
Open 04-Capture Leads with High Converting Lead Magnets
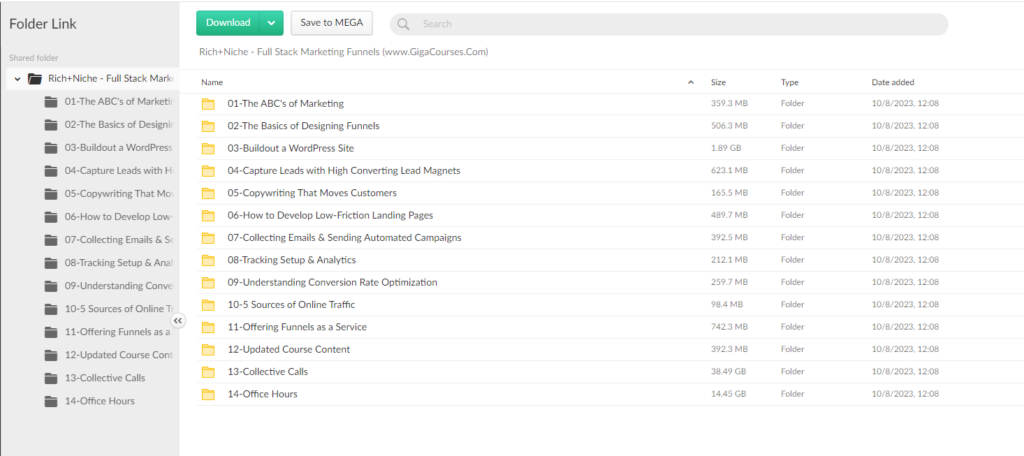(x=344, y=171)
